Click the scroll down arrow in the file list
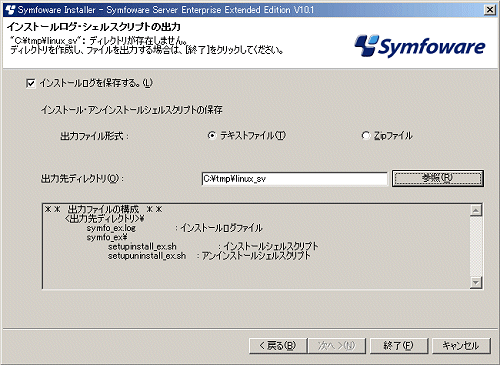The width and height of the screenshot is (500, 365). point(476,282)
